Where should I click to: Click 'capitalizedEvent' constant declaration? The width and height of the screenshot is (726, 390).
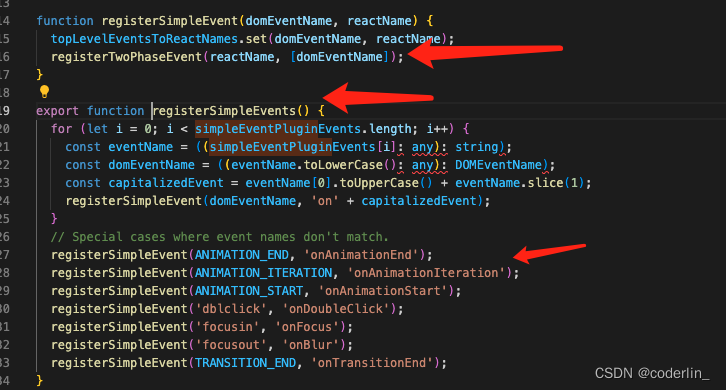[x=166, y=183]
